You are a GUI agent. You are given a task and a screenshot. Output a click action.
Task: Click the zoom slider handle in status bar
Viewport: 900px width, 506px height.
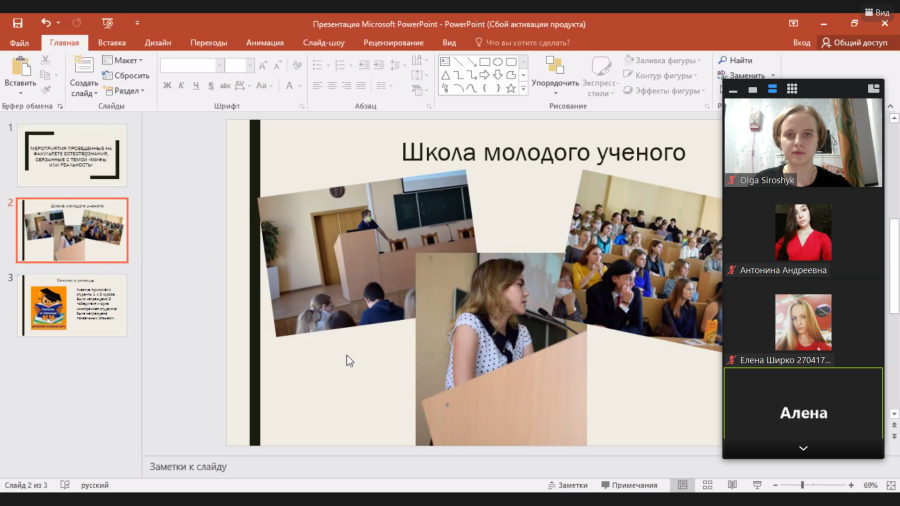click(802, 485)
